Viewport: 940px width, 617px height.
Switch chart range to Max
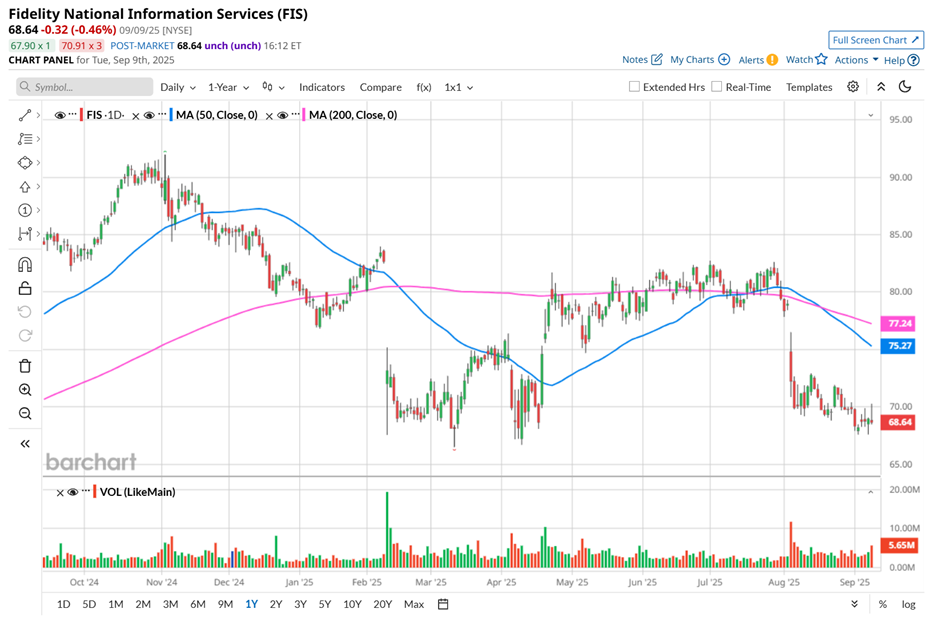coord(414,604)
